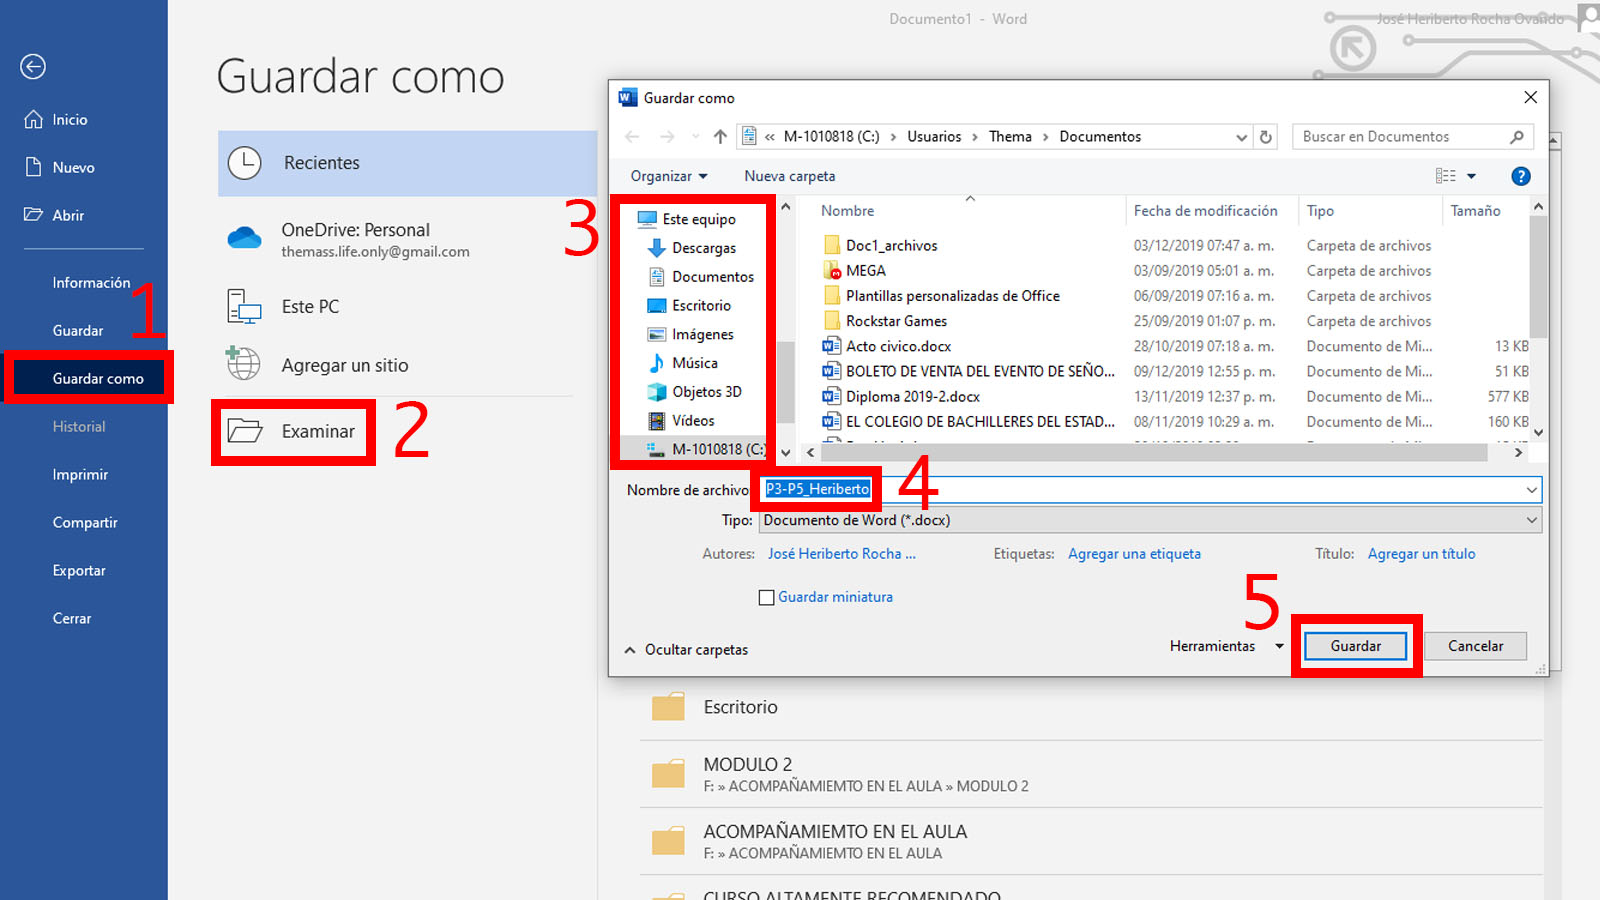Click the change view icon

tap(1446, 176)
